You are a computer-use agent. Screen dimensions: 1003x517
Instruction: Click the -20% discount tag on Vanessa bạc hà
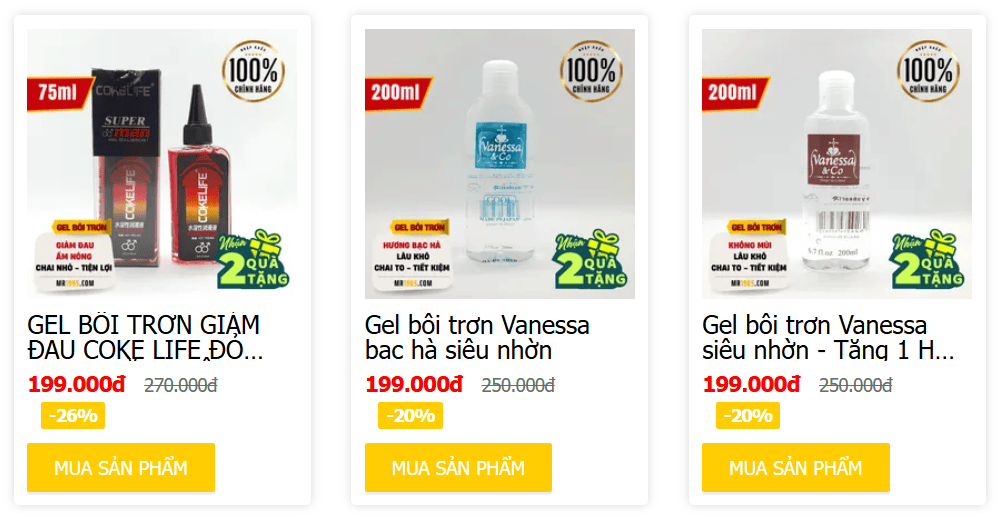[x=410, y=416]
